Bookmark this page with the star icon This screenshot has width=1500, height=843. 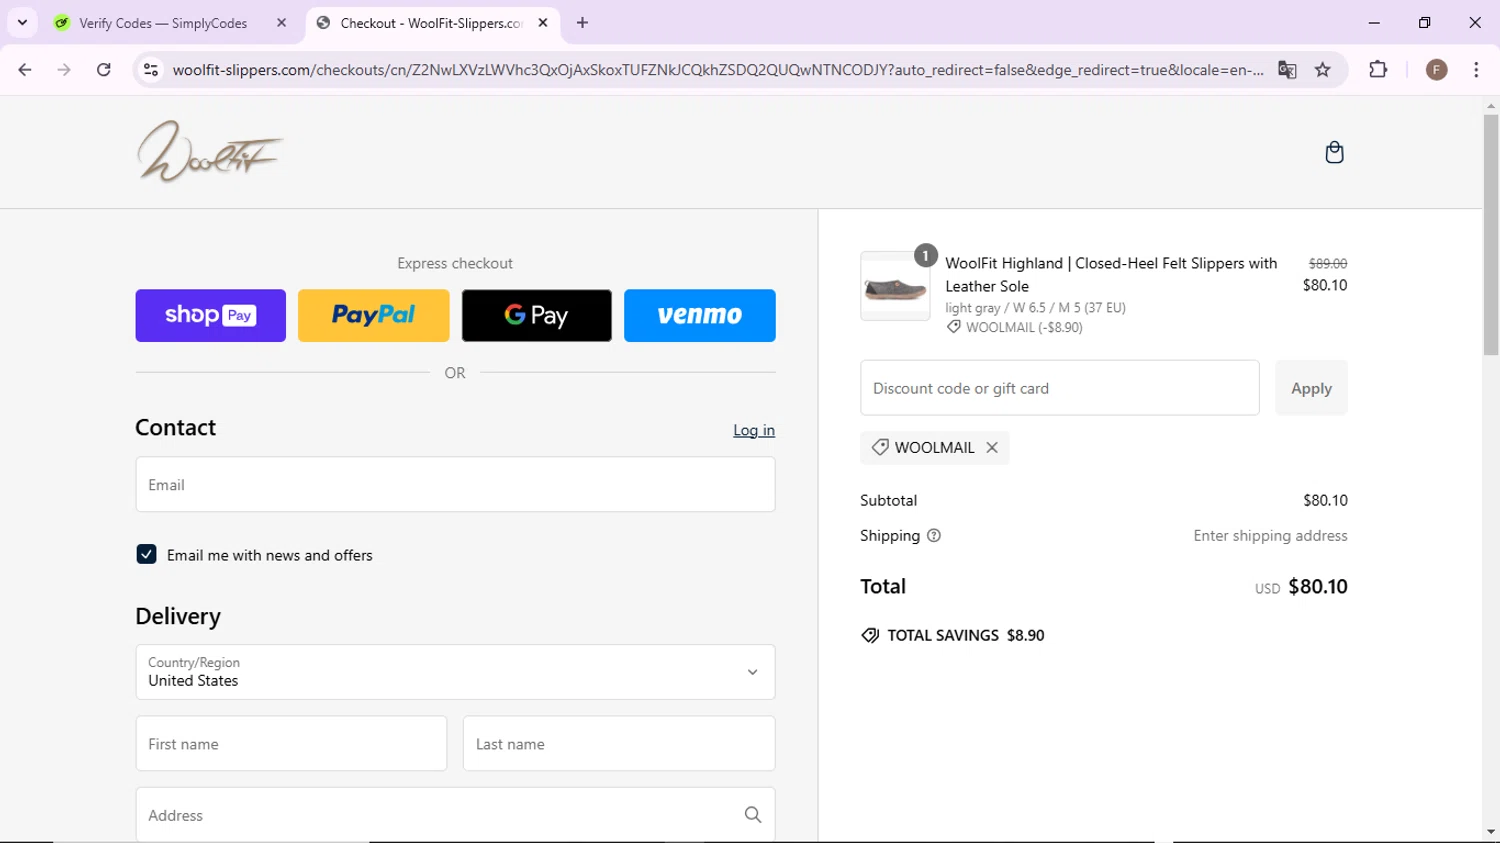[x=1323, y=70]
